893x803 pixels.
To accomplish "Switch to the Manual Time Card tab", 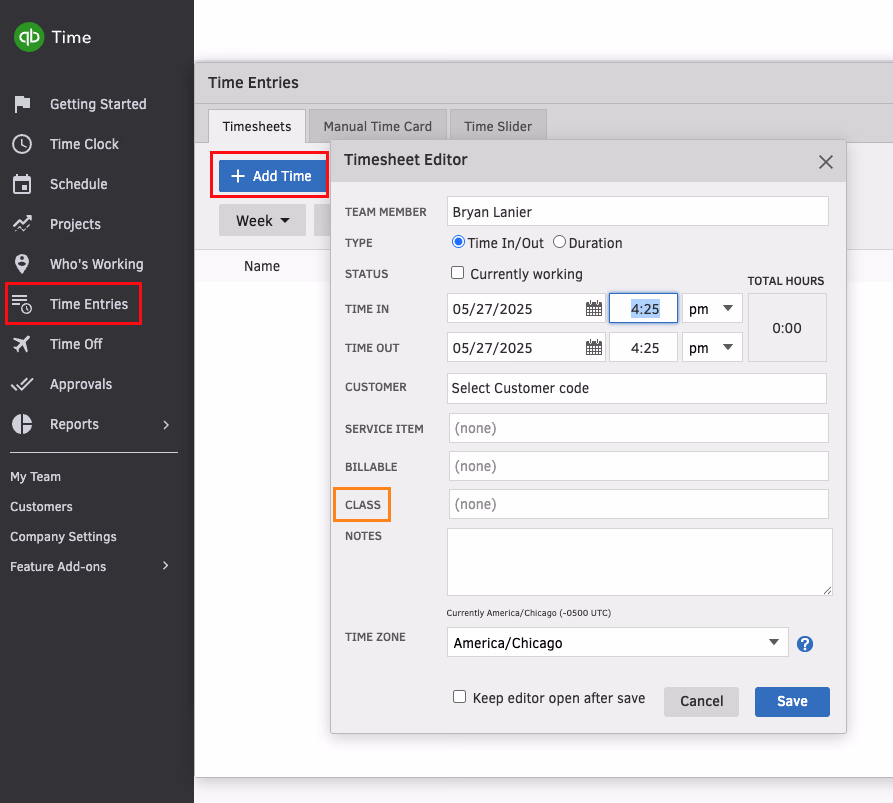I will tap(378, 126).
